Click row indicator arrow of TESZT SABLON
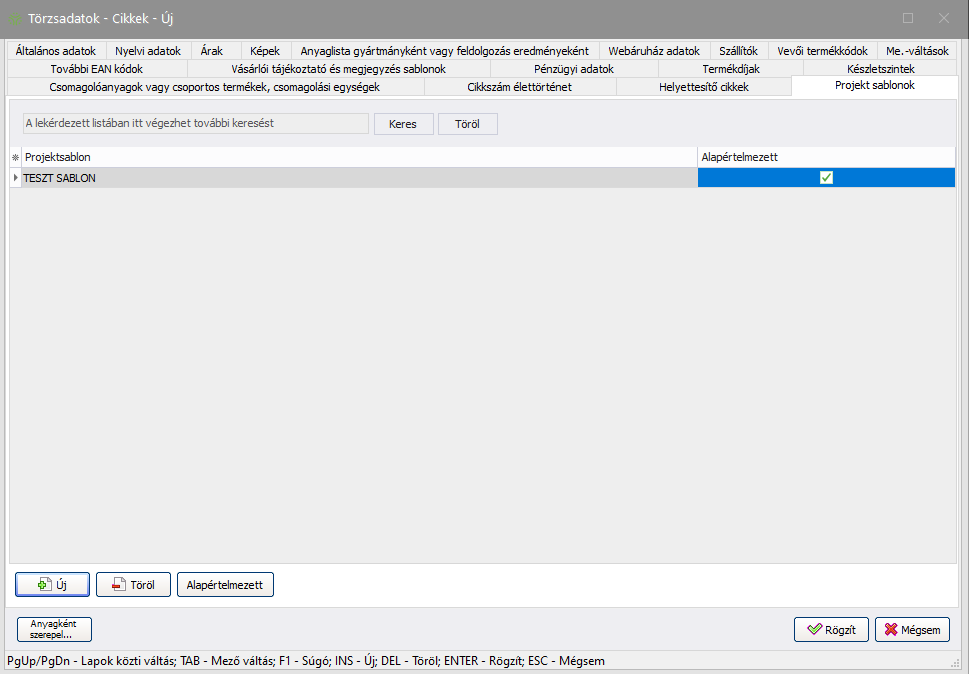 click(15, 178)
